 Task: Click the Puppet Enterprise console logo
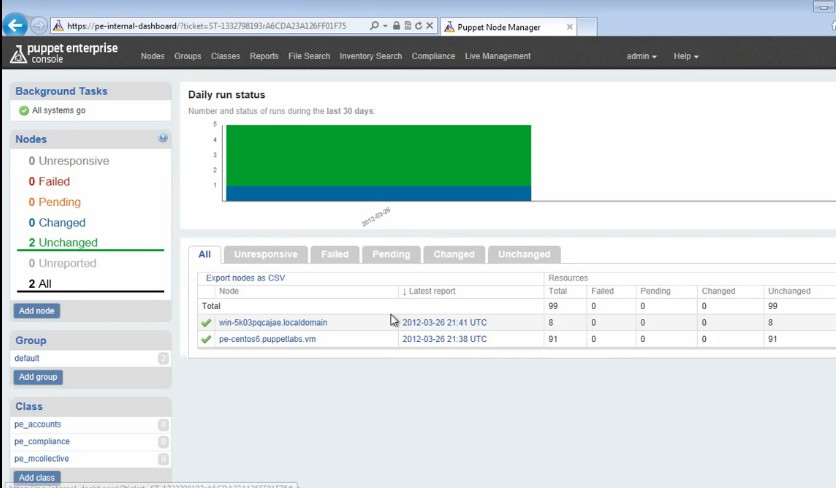(x=64, y=53)
